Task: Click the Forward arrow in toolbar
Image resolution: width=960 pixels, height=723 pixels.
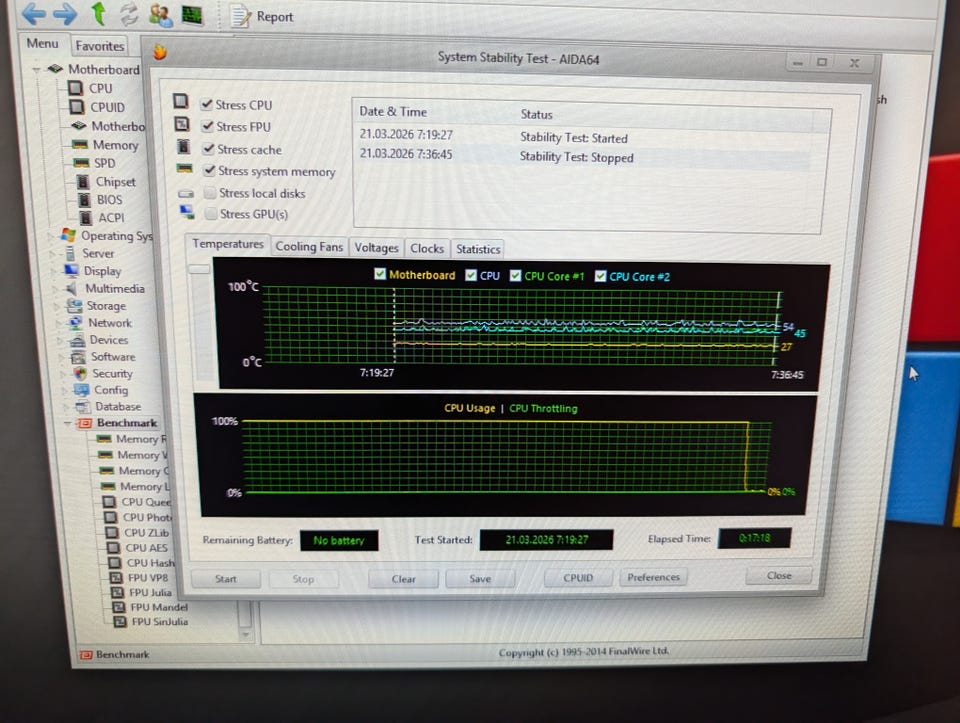Action: tap(64, 13)
